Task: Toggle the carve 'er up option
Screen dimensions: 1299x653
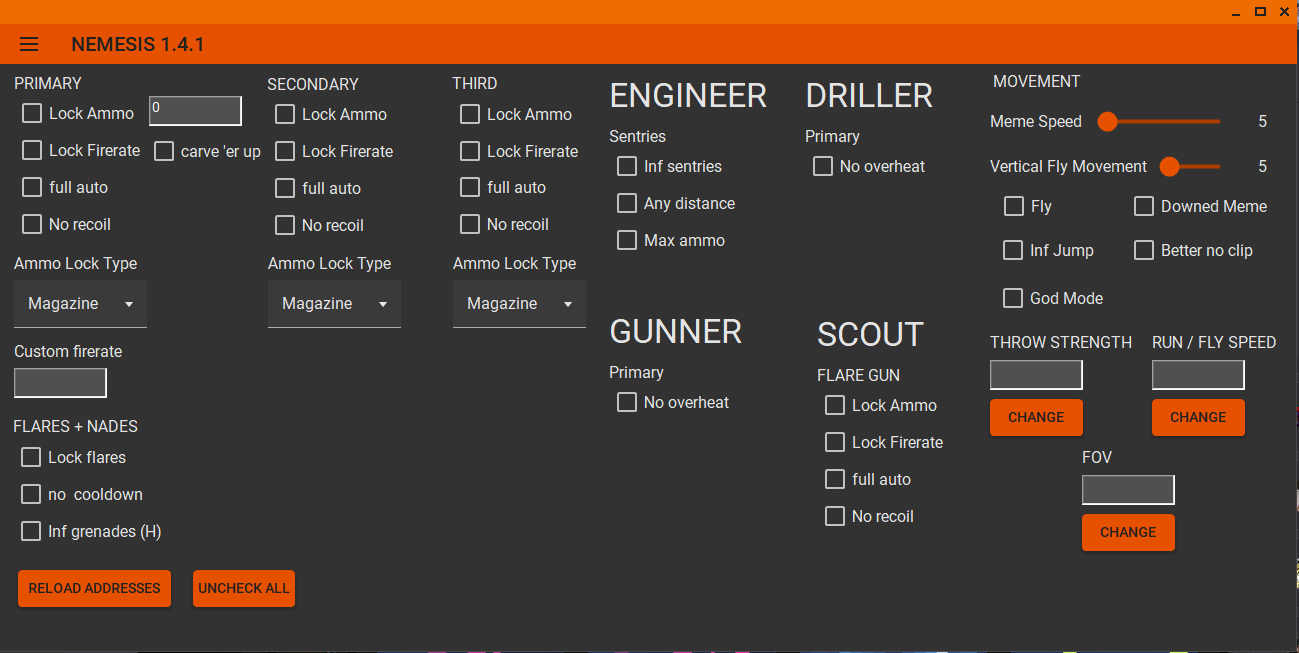Action: pyautogui.click(x=164, y=151)
